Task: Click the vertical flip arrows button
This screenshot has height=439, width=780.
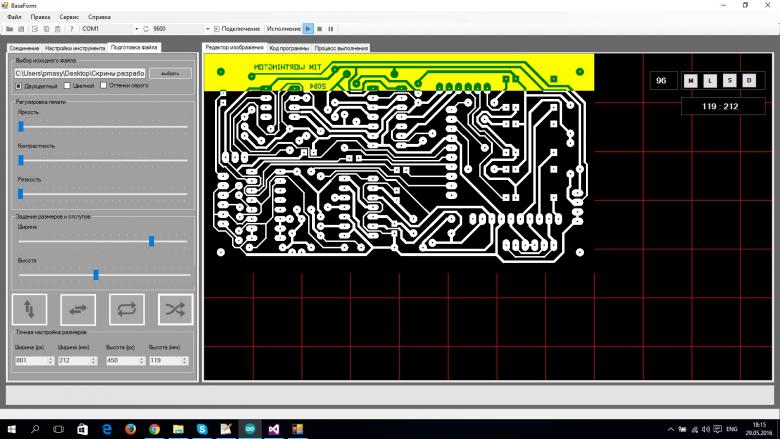Action: coord(29,309)
